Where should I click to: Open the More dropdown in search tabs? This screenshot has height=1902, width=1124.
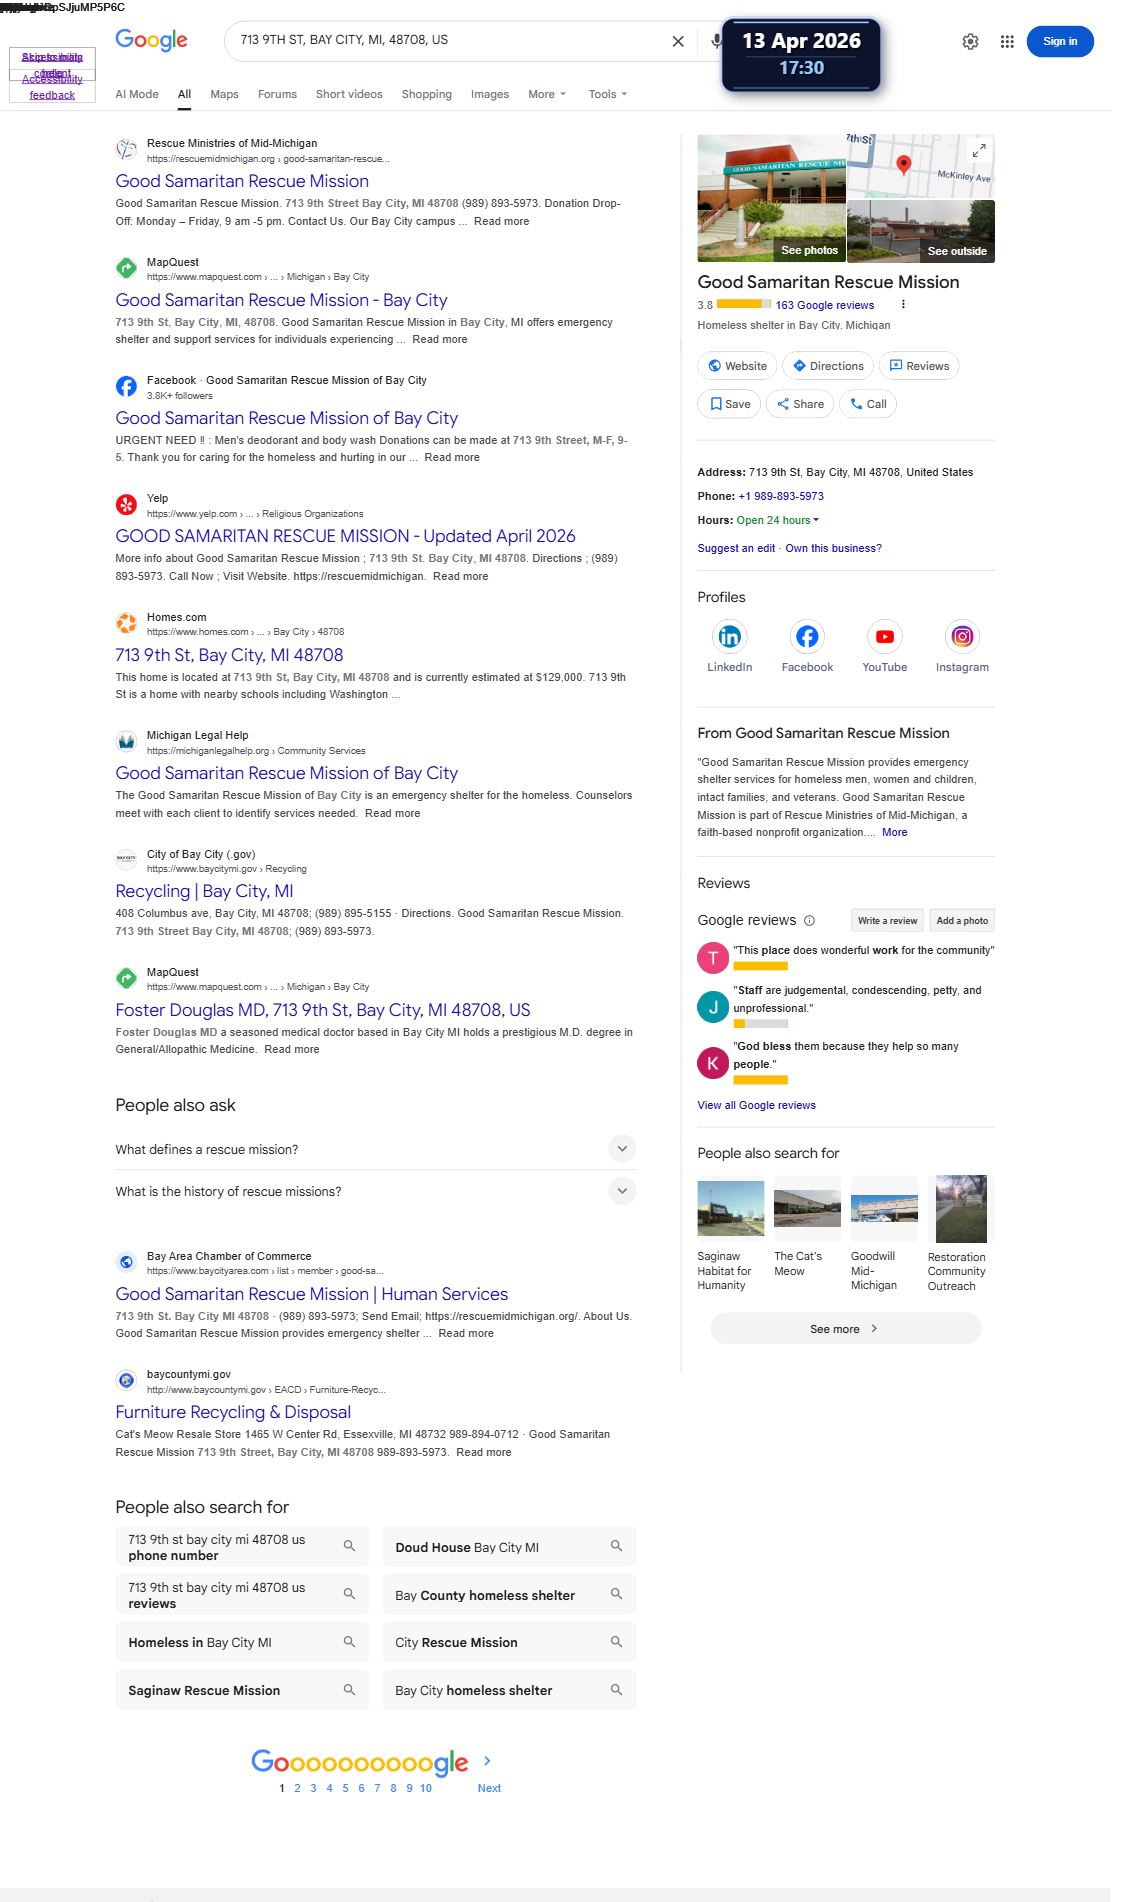pyautogui.click(x=547, y=94)
